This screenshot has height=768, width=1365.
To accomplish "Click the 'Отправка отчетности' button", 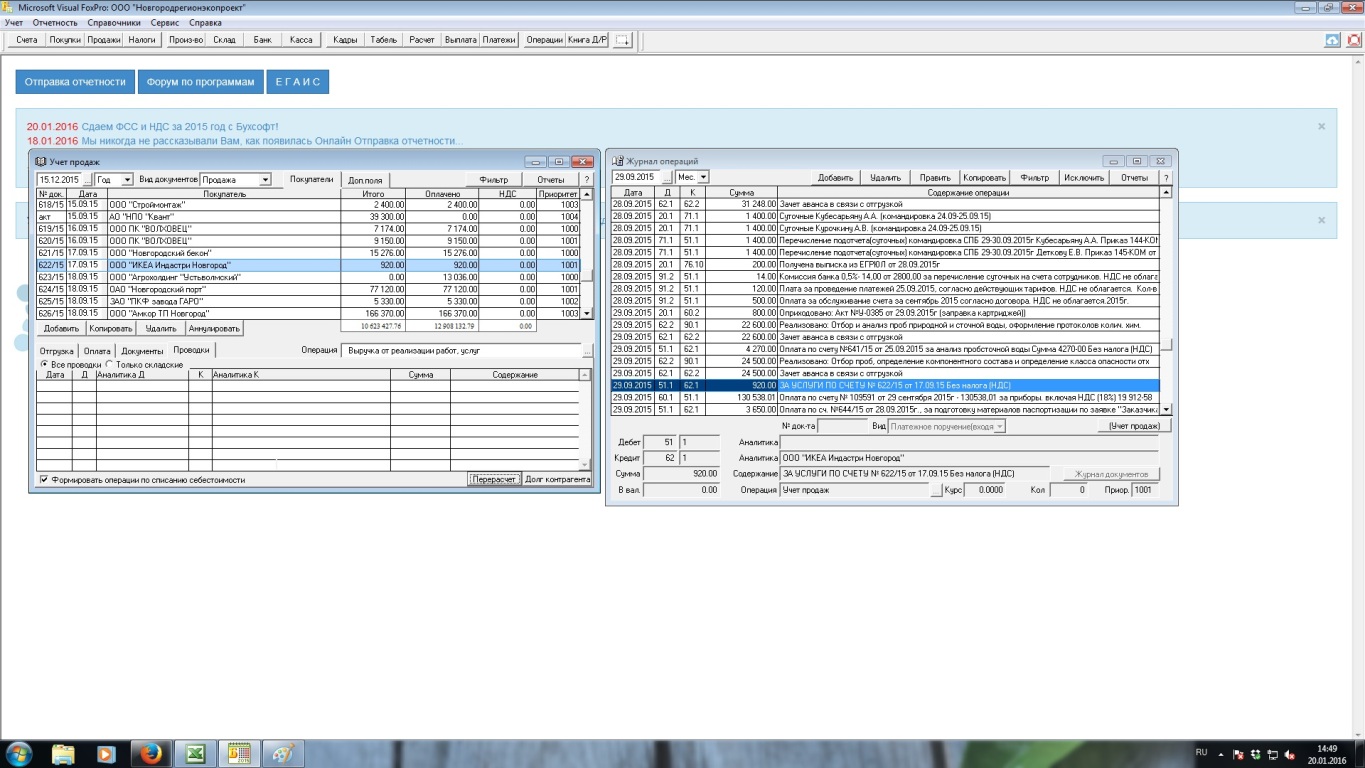I will [x=75, y=82].
